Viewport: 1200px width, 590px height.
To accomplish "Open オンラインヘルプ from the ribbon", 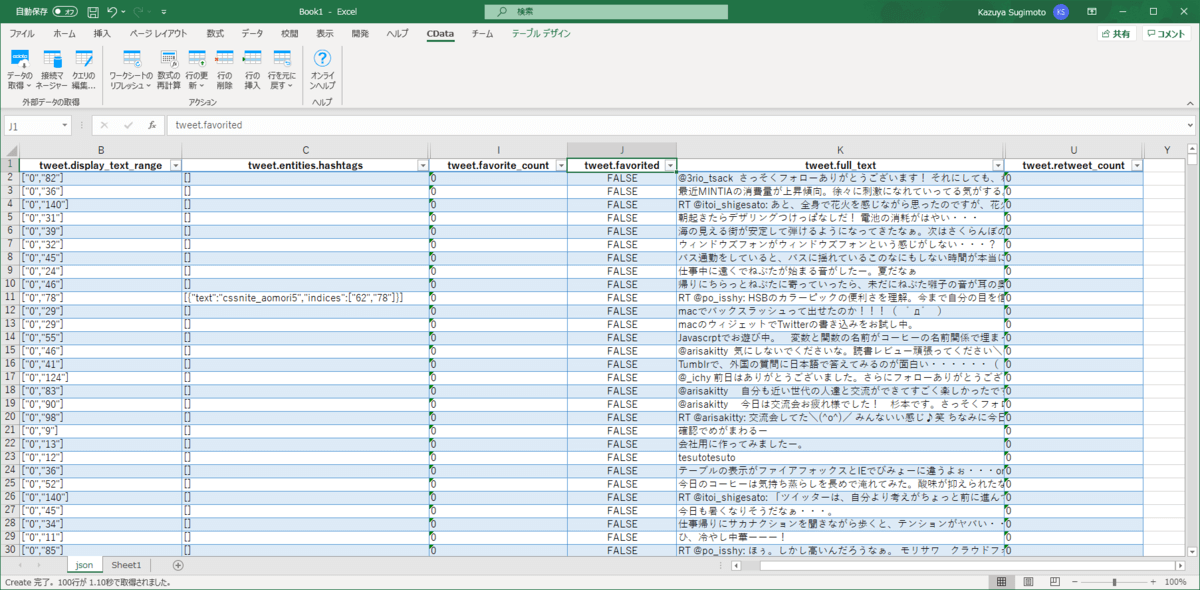I will 322,68.
